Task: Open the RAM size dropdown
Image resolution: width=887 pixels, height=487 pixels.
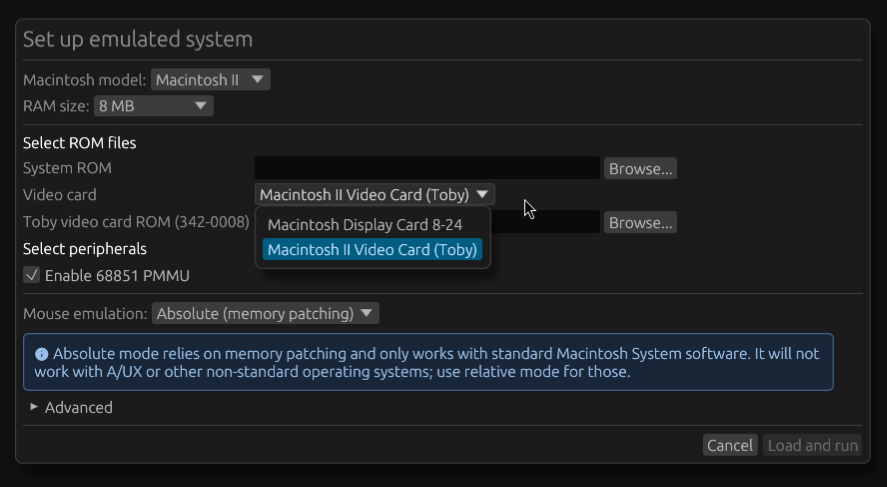Action: coord(153,106)
